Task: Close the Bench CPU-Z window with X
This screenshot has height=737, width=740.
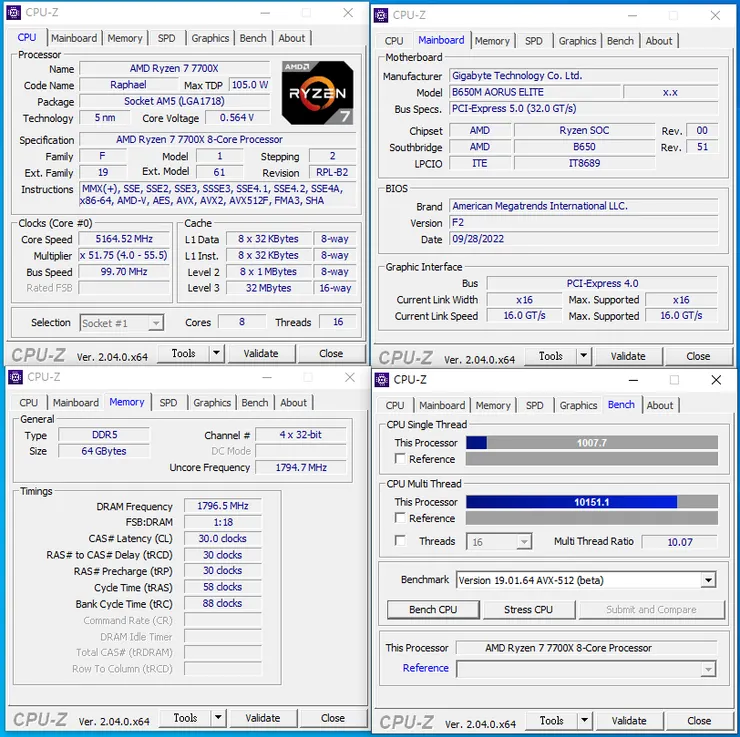Action: point(716,380)
